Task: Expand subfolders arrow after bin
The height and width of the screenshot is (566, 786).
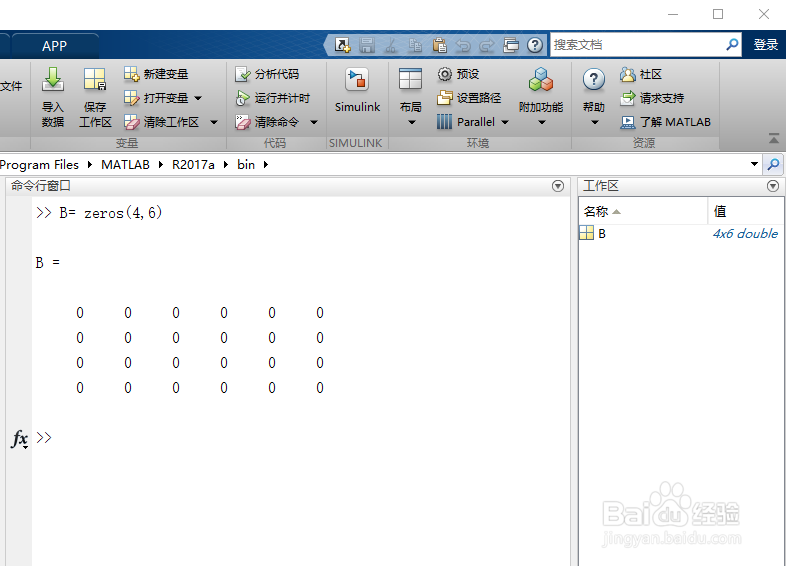Action: [266, 164]
